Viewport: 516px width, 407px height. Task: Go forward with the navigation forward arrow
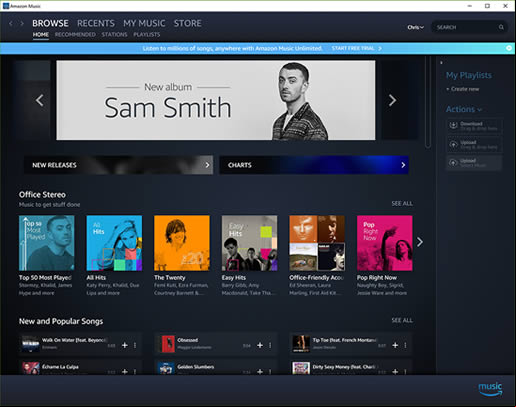click(x=22, y=23)
